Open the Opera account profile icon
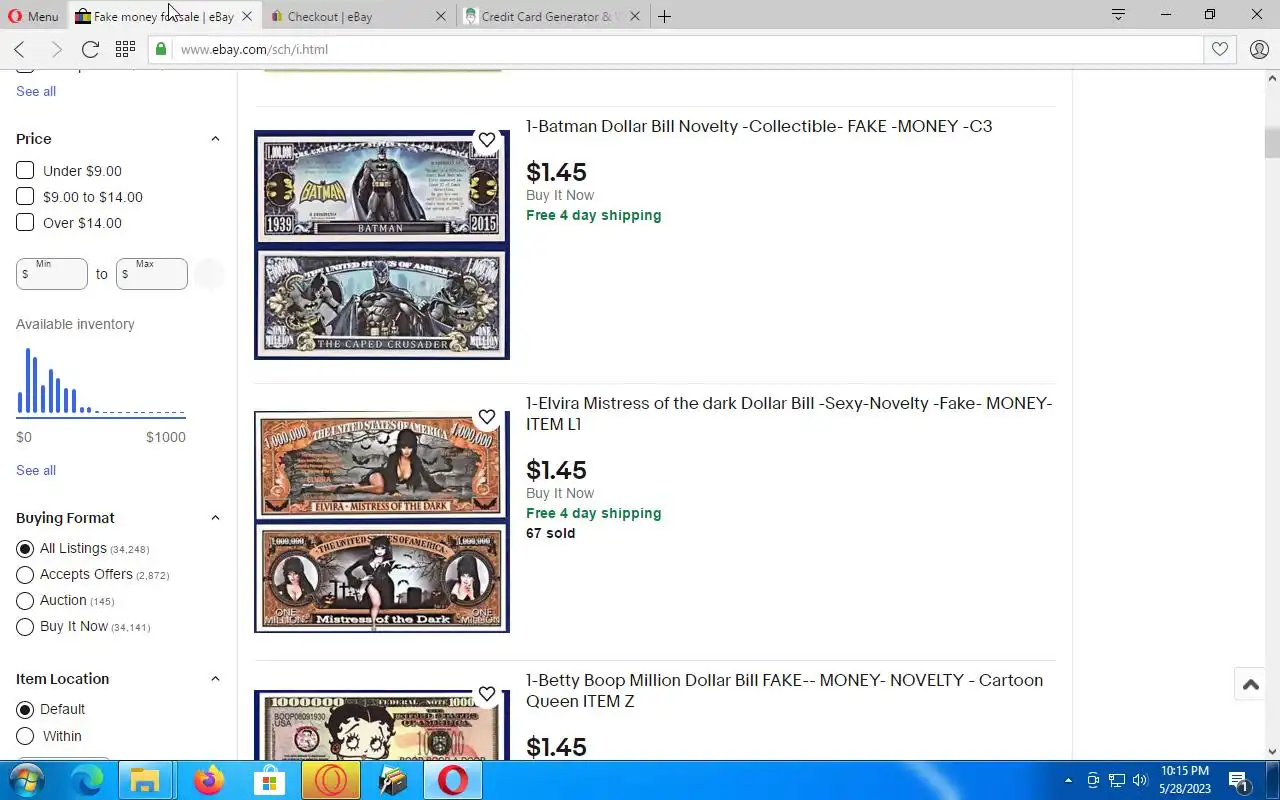The image size is (1280, 800). tap(1259, 49)
